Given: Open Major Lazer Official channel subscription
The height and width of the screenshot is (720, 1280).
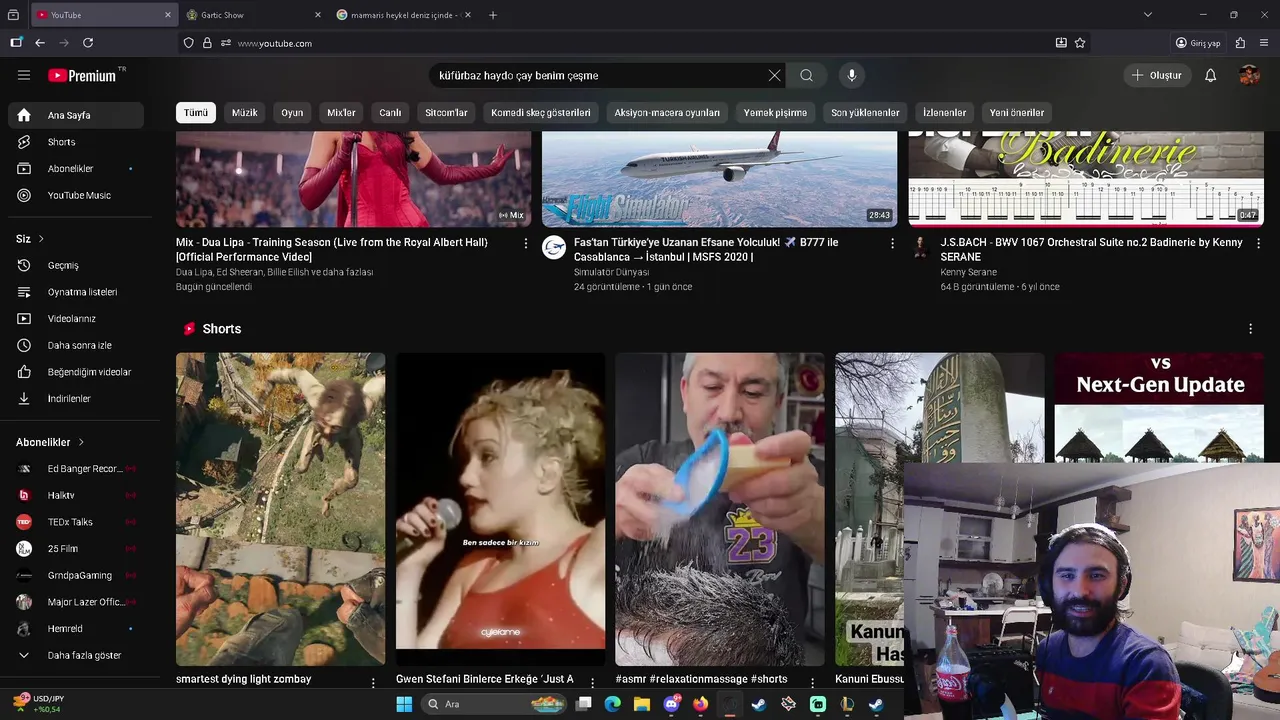Looking at the screenshot, I should coord(76,602).
